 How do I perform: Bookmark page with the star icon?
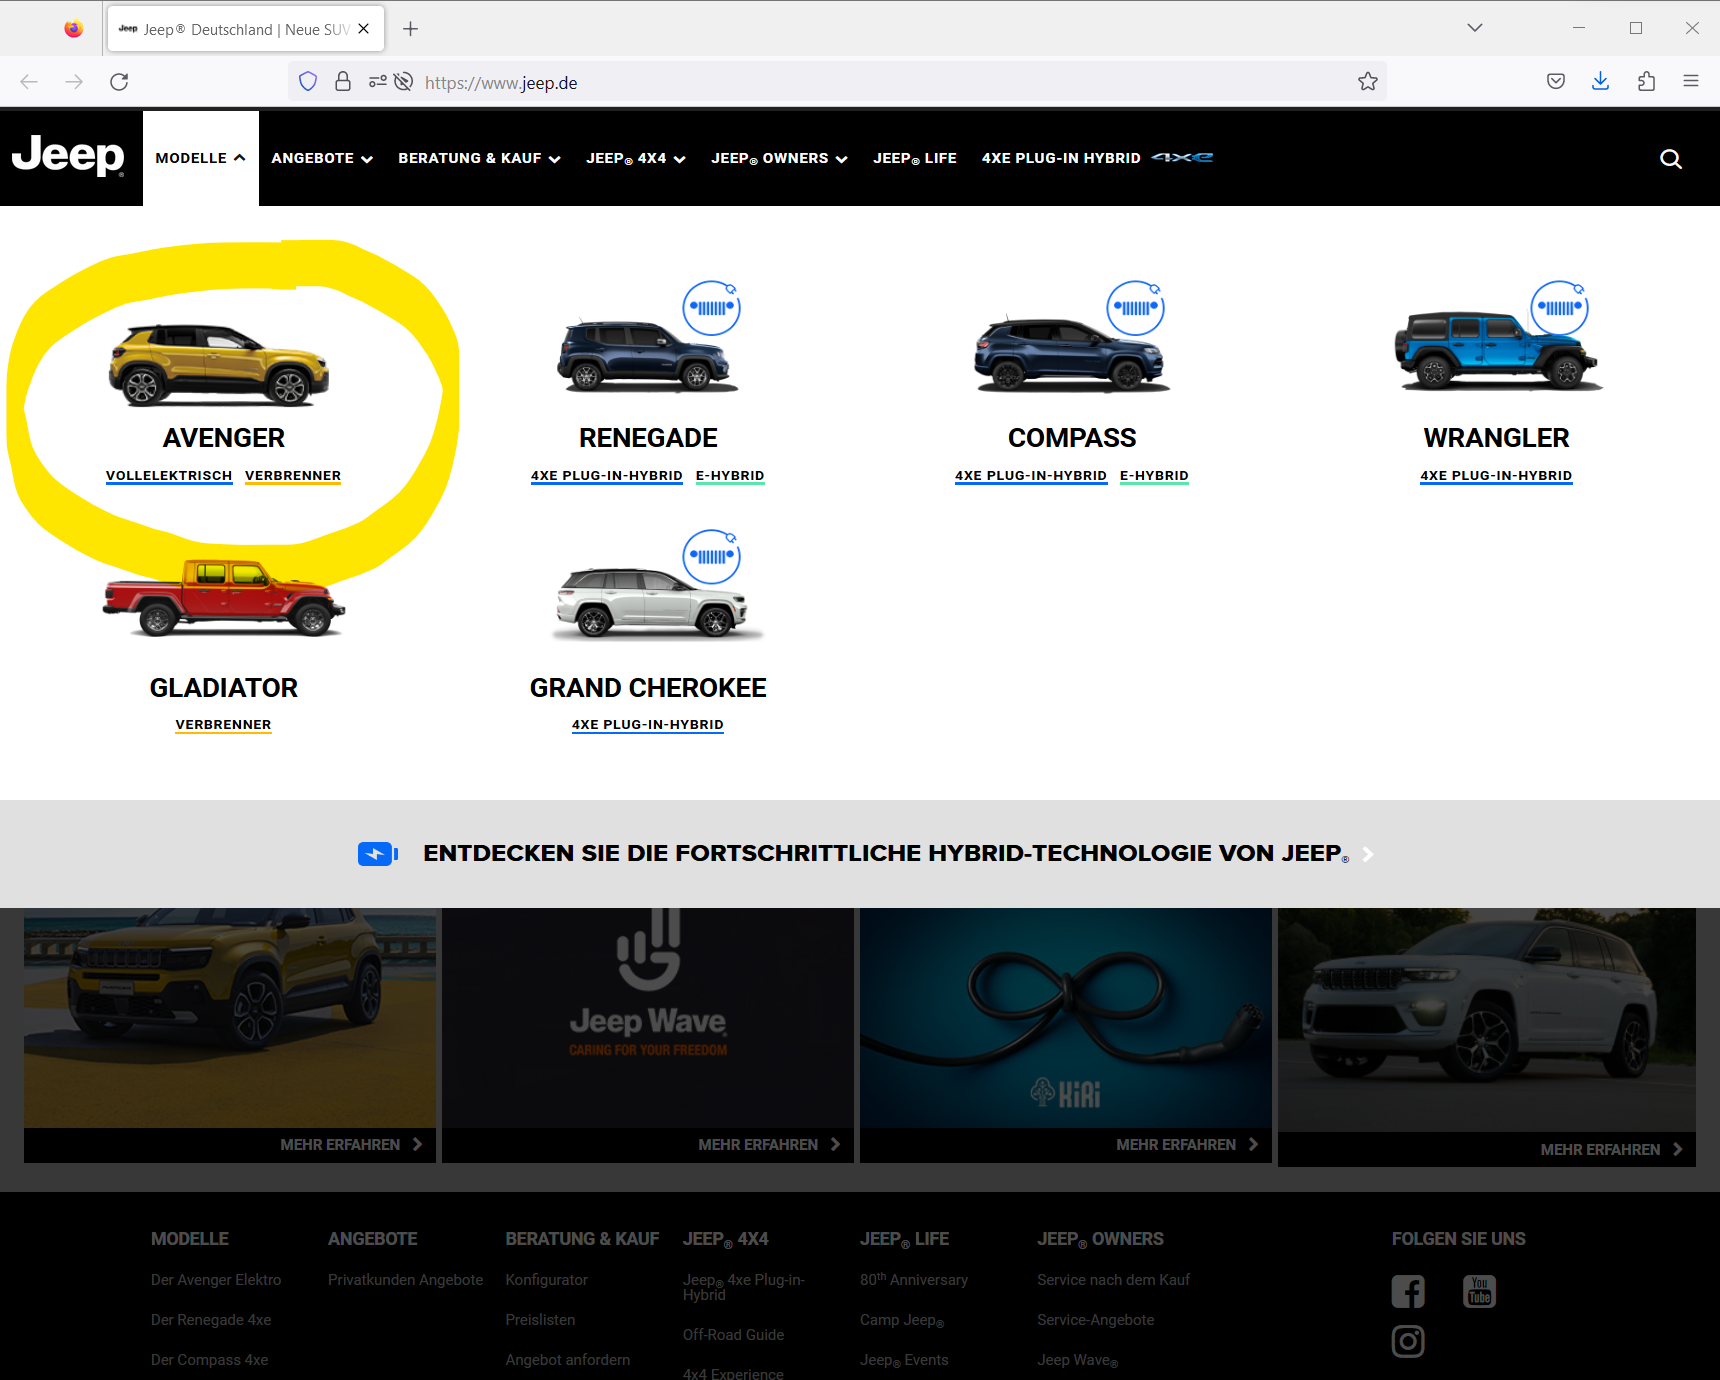click(1367, 82)
